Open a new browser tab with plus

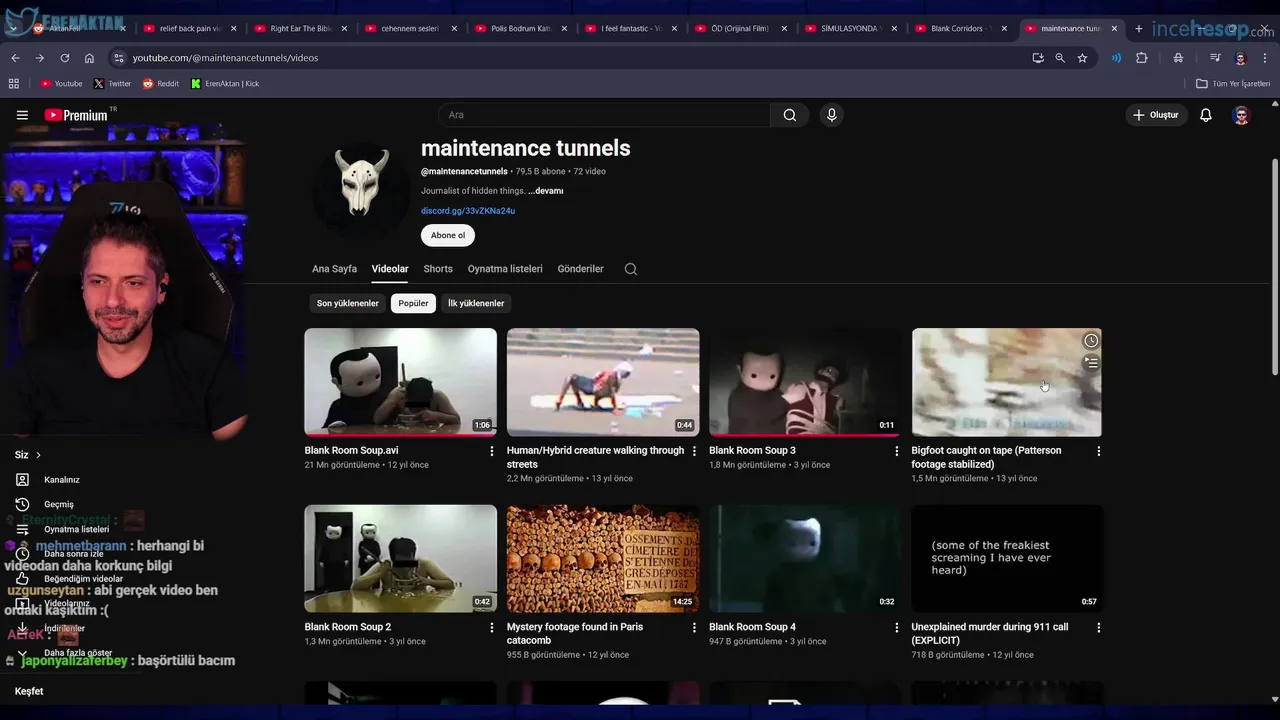[1138, 28]
